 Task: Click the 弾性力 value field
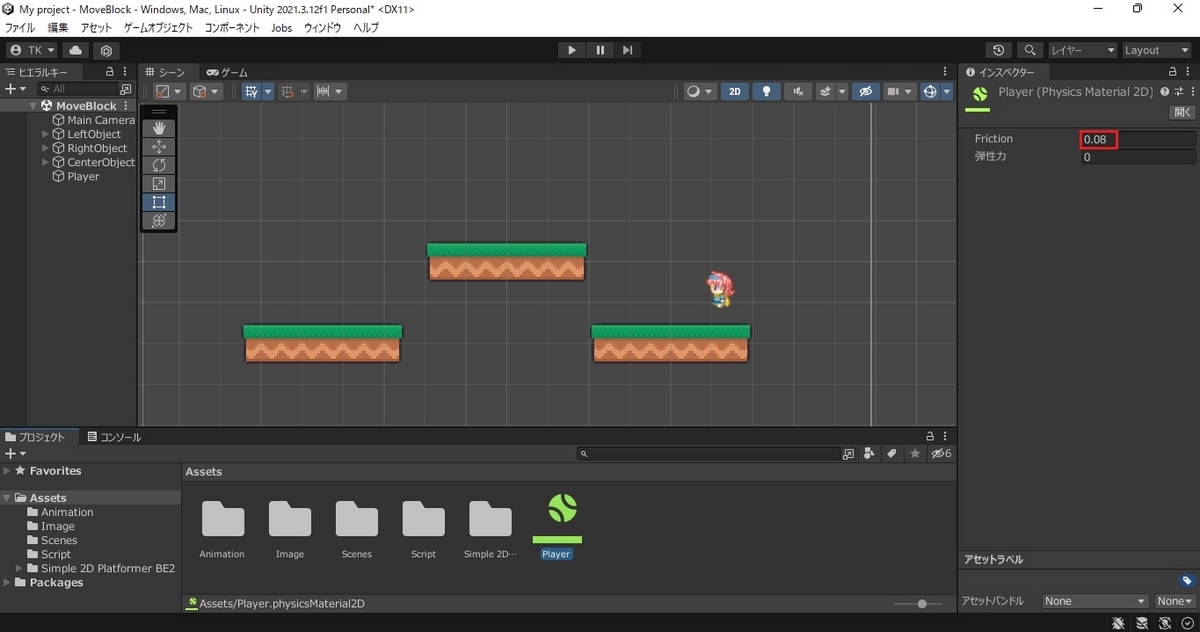[1138, 157]
